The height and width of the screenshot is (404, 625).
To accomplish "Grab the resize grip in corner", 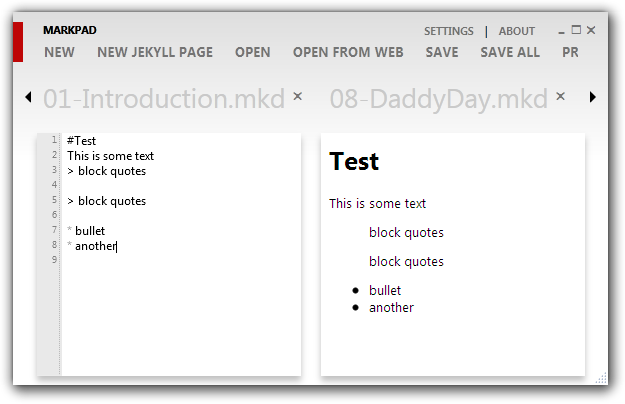I will coord(602,378).
